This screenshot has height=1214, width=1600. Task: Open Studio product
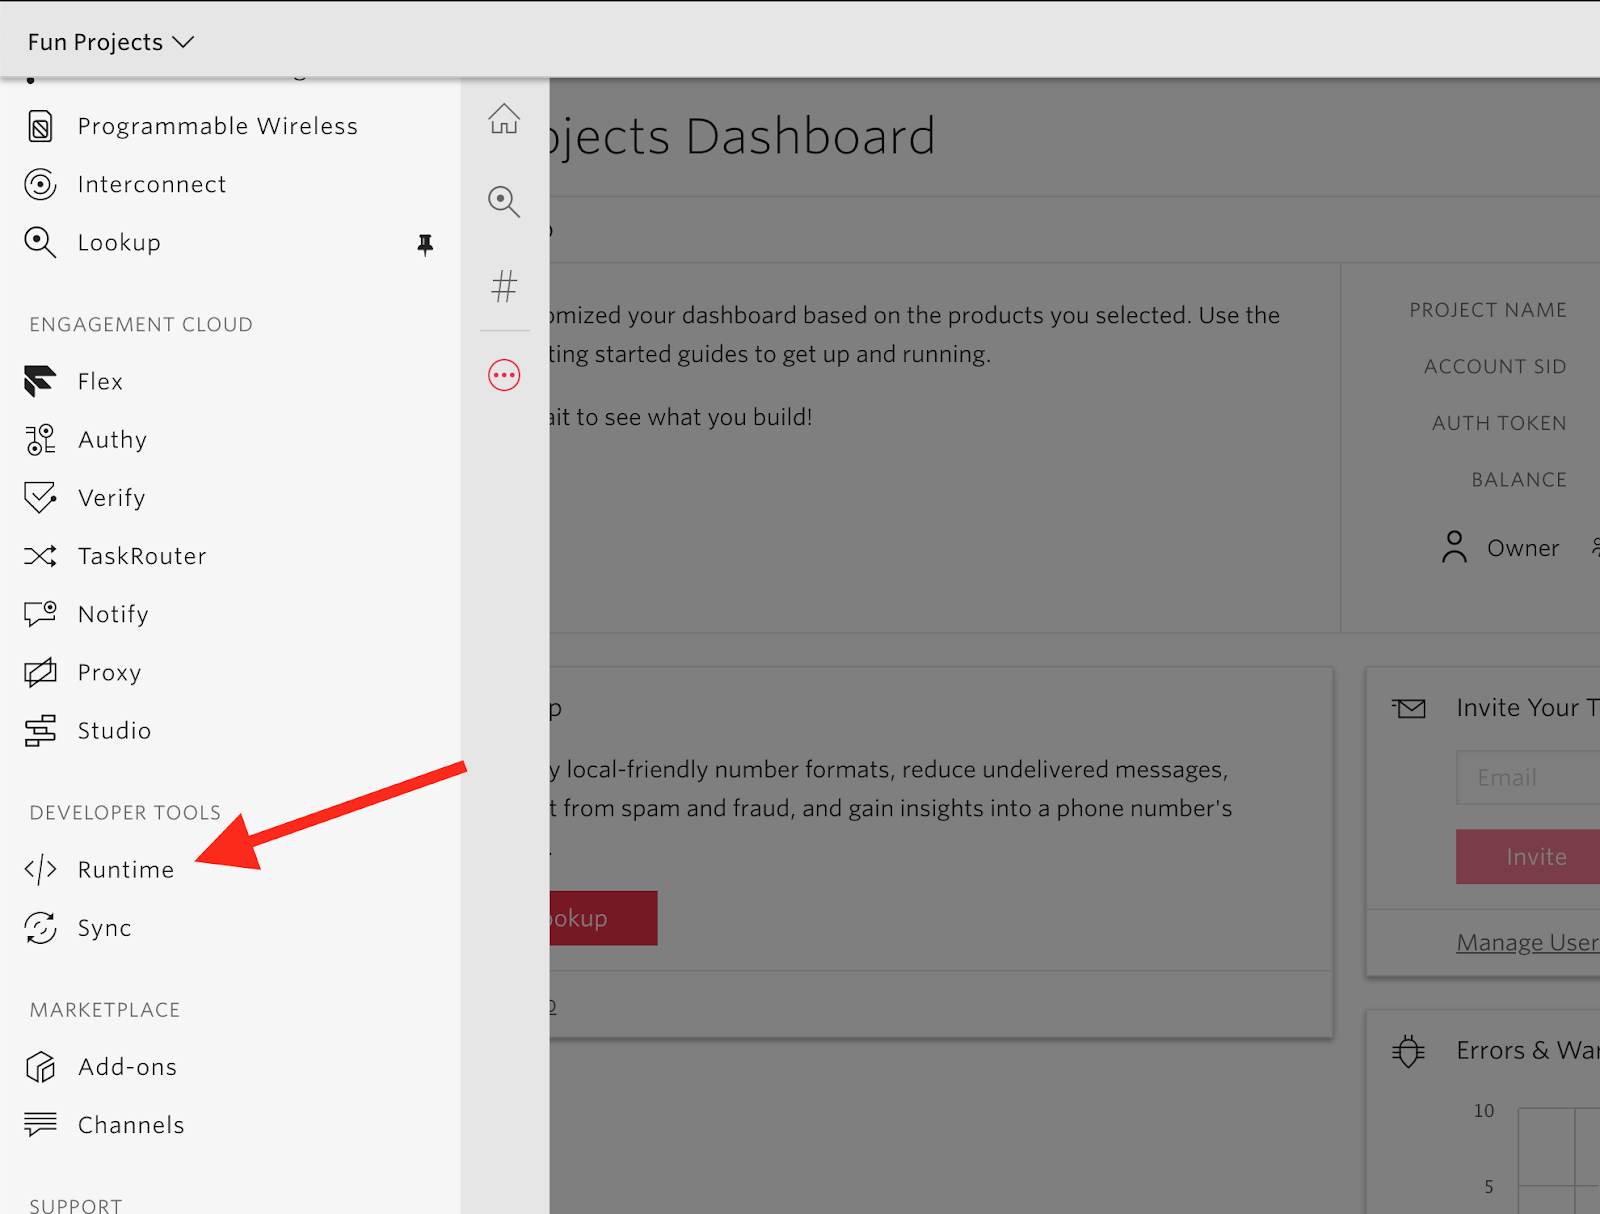coord(114,731)
